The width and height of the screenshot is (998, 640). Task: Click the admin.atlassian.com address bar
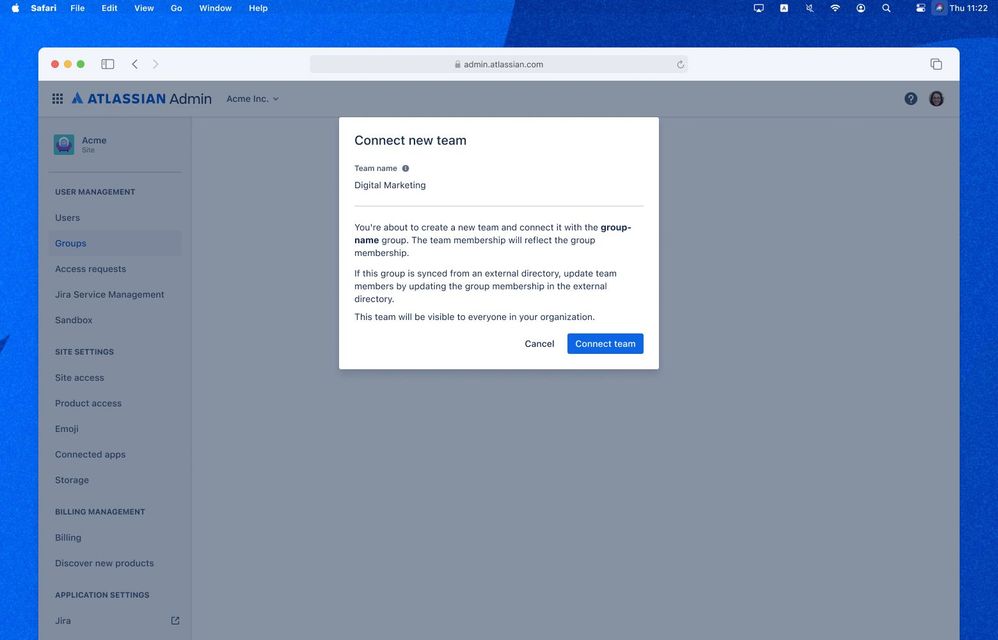(x=499, y=64)
